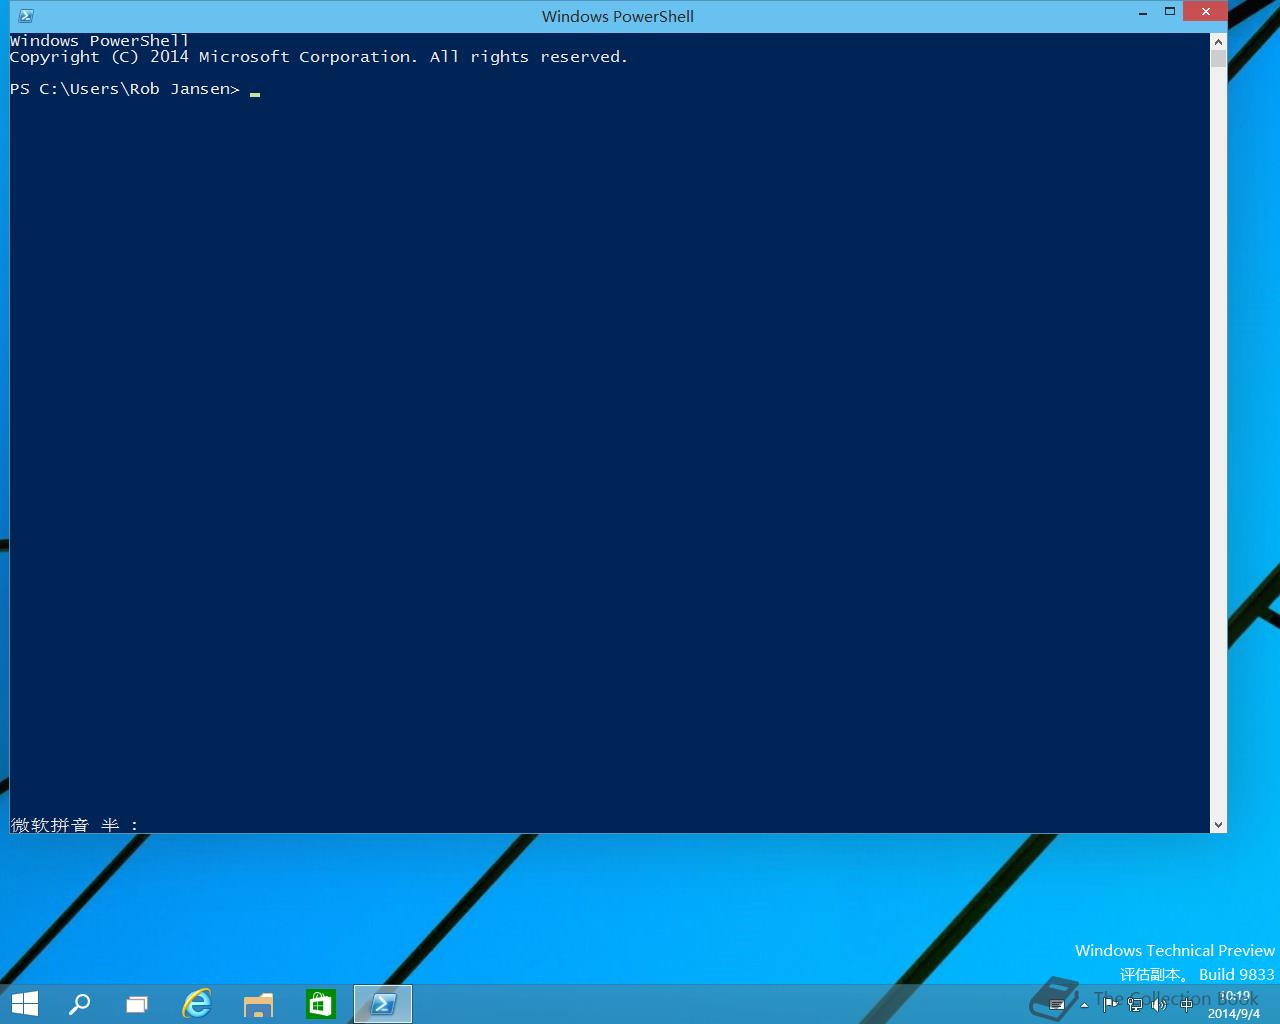Open the Start menu
1280x1024 pixels.
(25, 1004)
